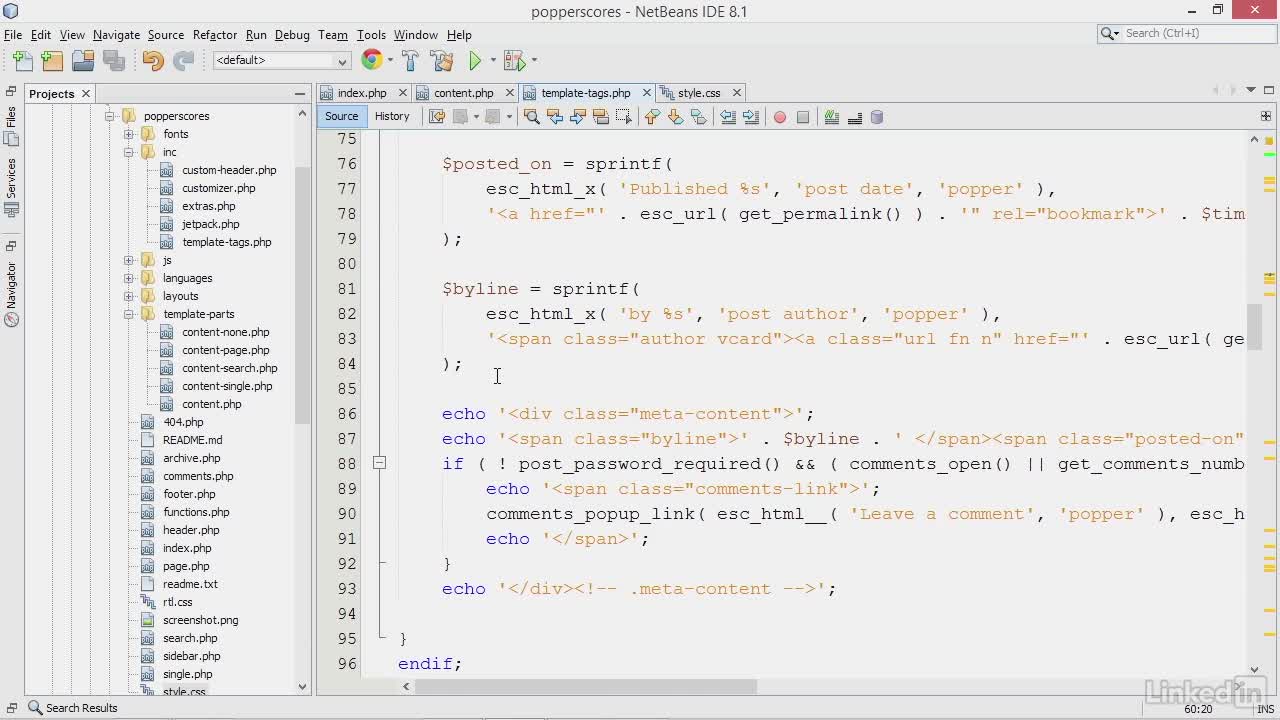1280x720 pixels.
Task: Switch to Source view
Action: [341, 116]
